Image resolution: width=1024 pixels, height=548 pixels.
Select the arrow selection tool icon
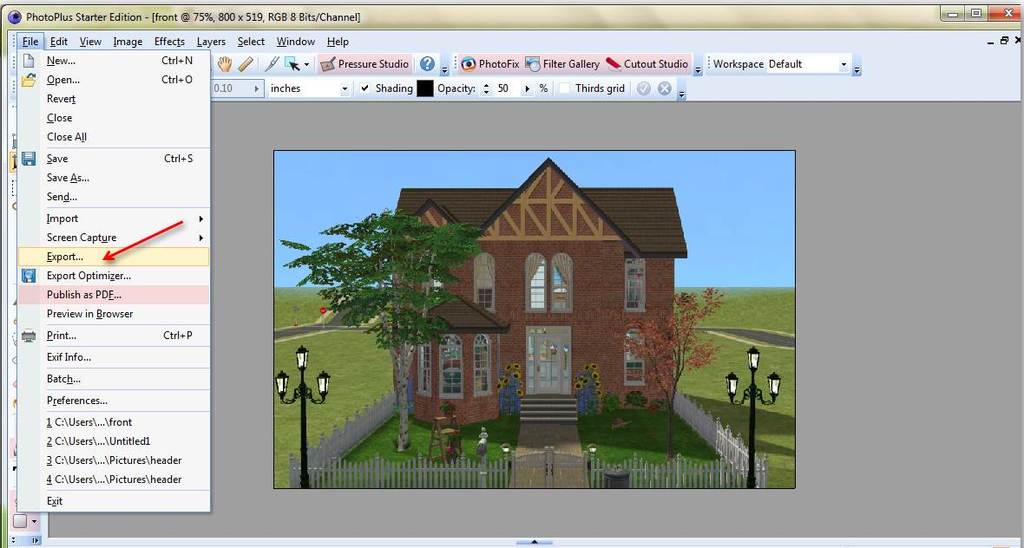[x=292, y=64]
